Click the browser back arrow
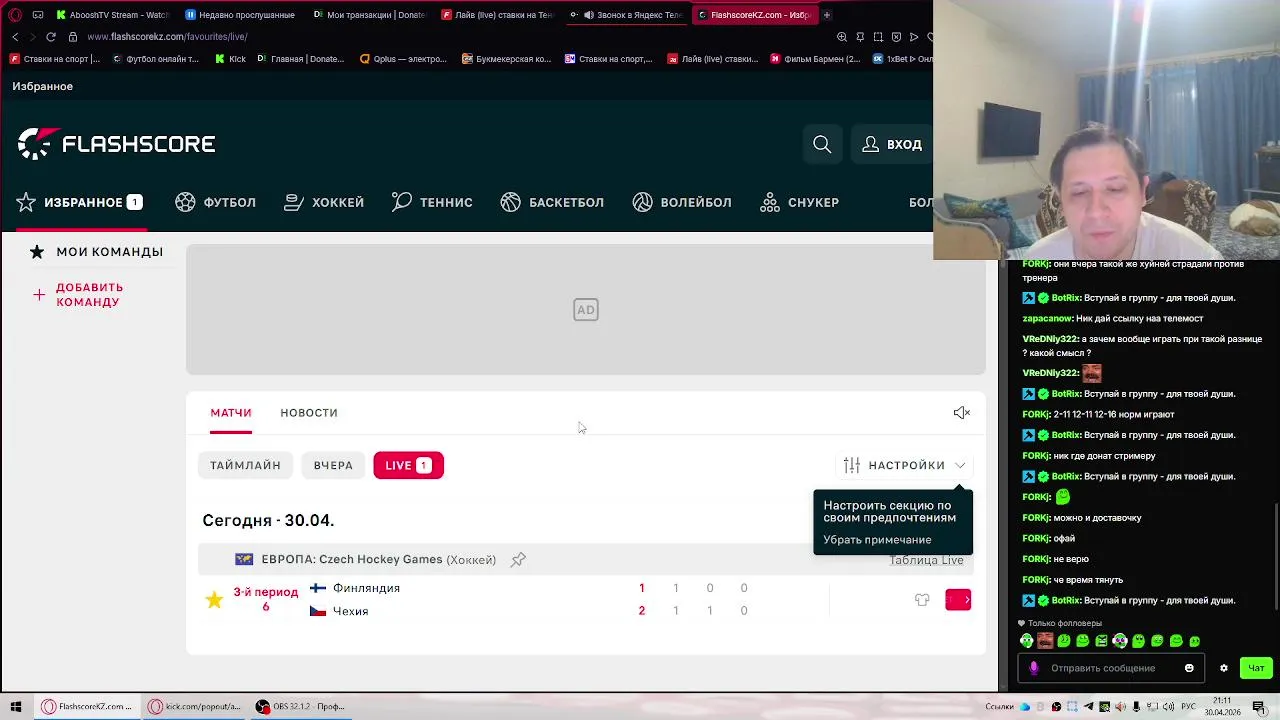This screenshot has height=720, width=1280. coord(15,37)
